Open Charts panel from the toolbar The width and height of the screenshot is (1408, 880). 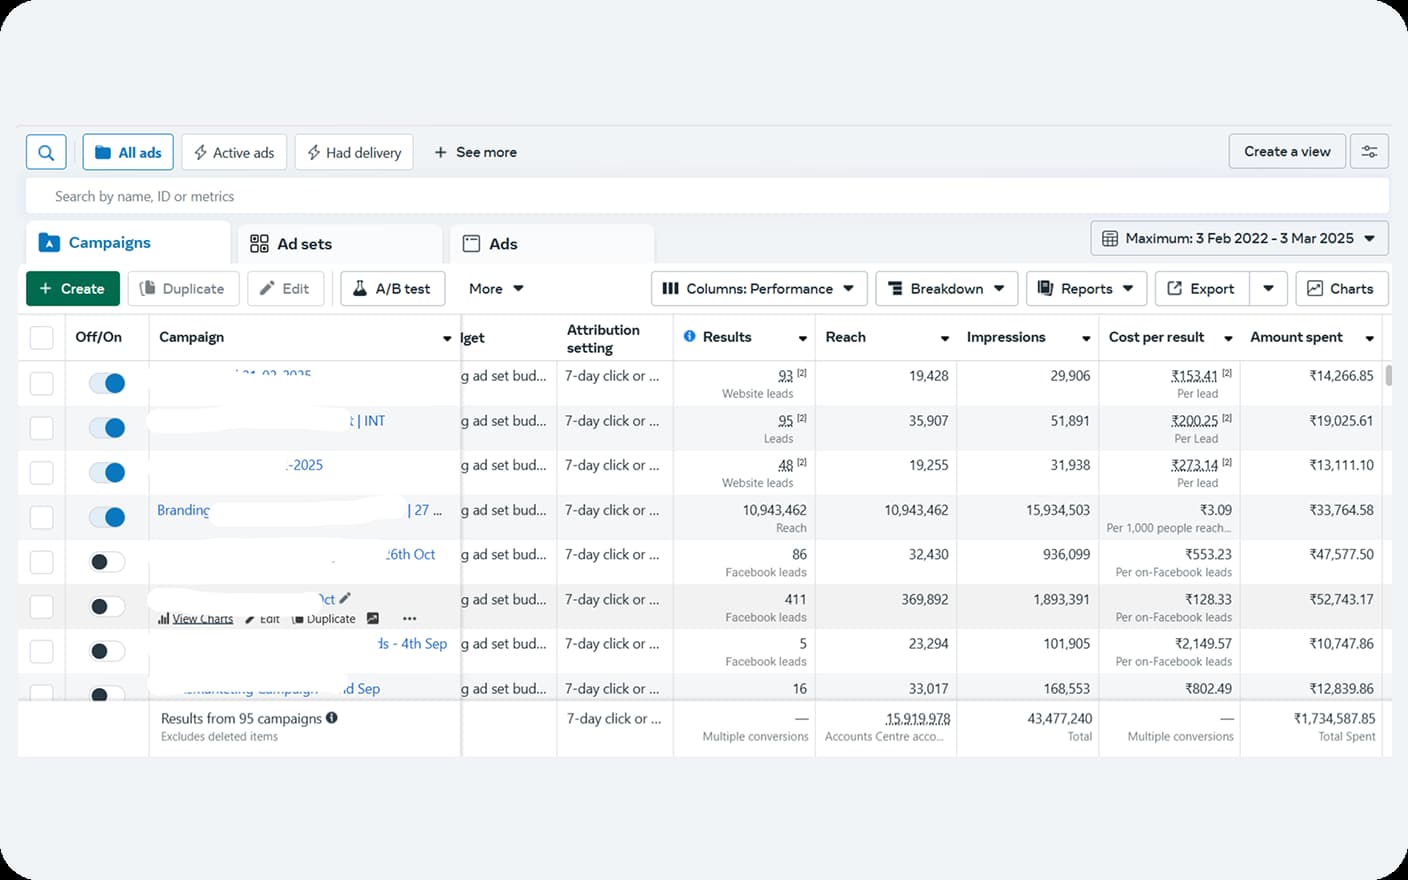click(1341, 288)
